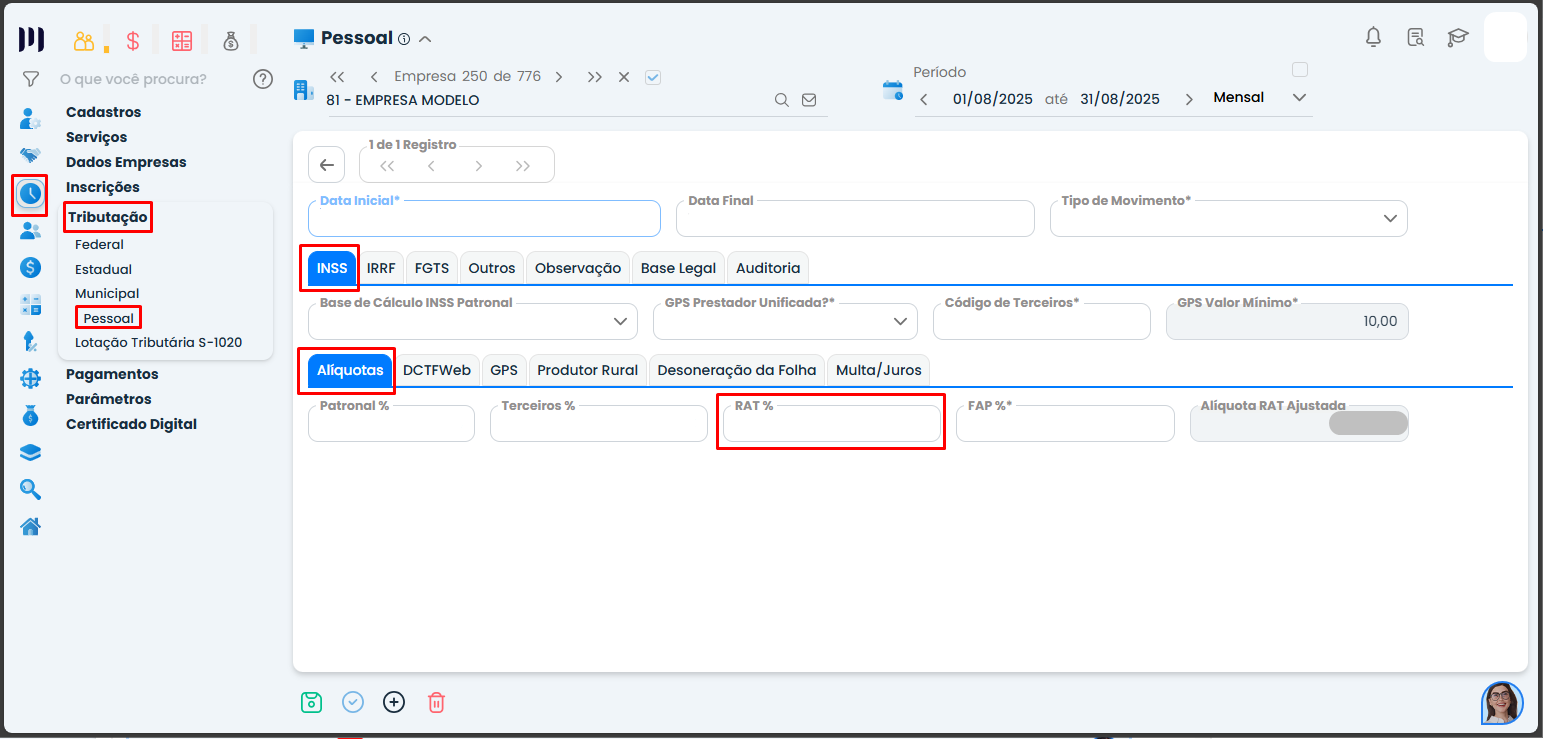1543x739 pixels.
Task: Toggle the Alíquota RAT Ajustada switch
Action: [x=1367, y=423]
